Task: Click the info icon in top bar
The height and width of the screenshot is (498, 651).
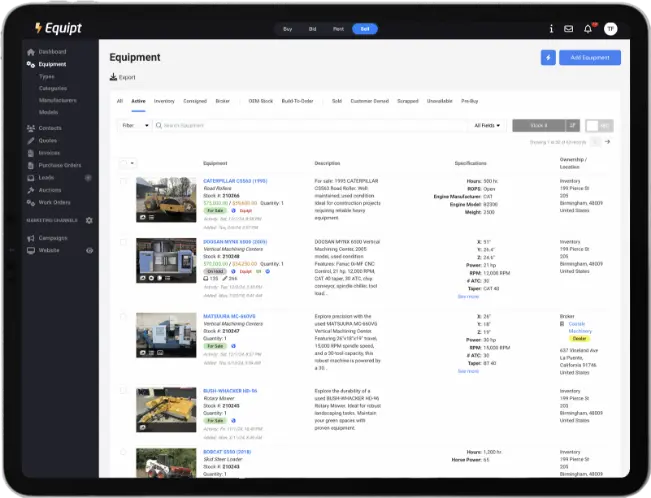Action: click(551, 29)
